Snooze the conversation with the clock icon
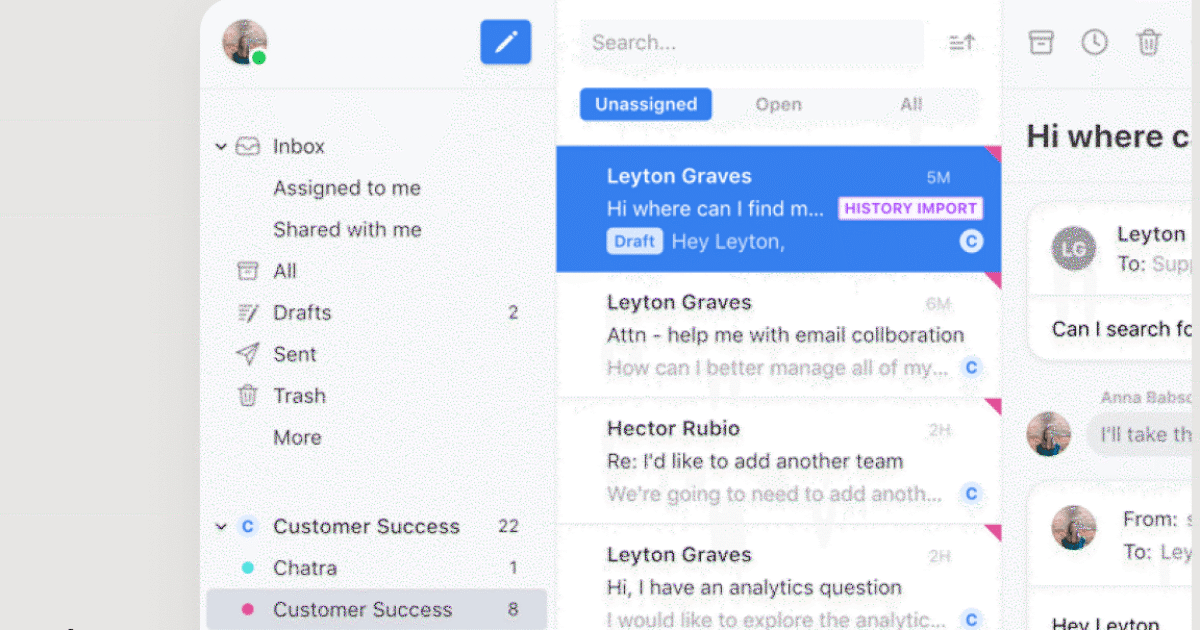 point(1094,42)
